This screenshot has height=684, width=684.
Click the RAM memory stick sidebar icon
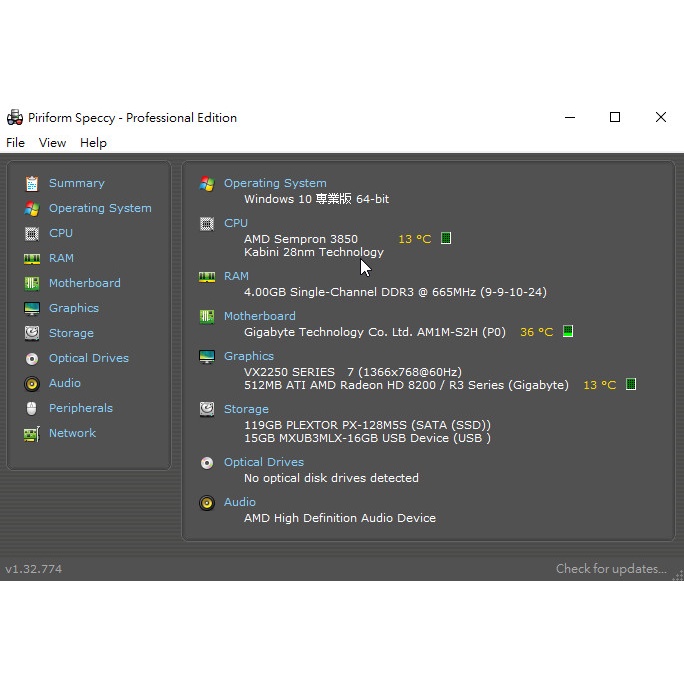32,258
